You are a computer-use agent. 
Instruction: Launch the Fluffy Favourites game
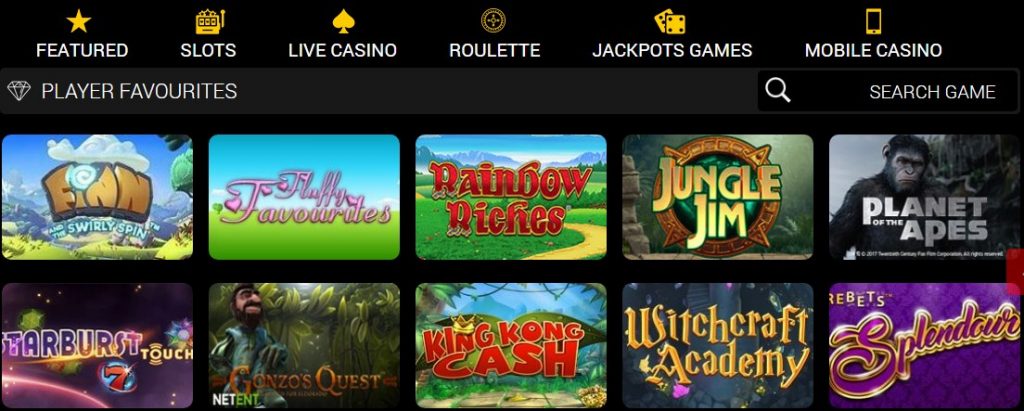click(x=304, y=197)
